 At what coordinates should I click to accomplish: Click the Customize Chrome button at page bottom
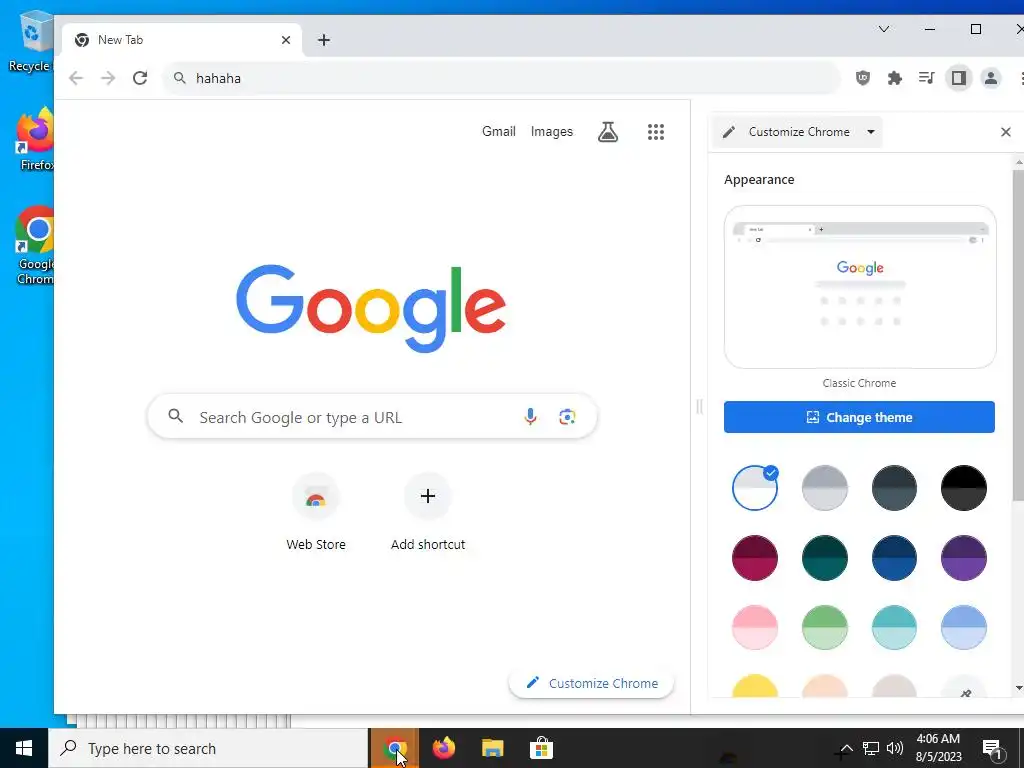coord(592,683)
